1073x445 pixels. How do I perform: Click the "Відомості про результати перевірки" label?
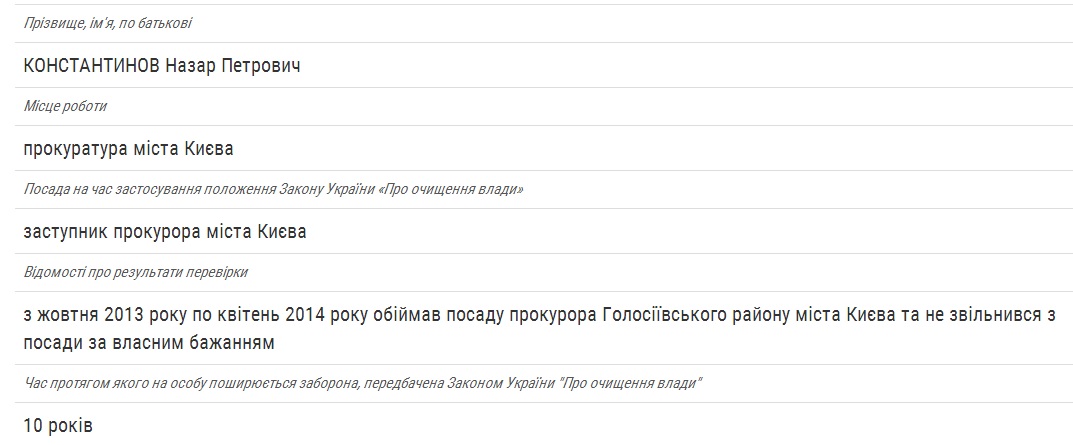pyautogui.click(x=135, y=272)
